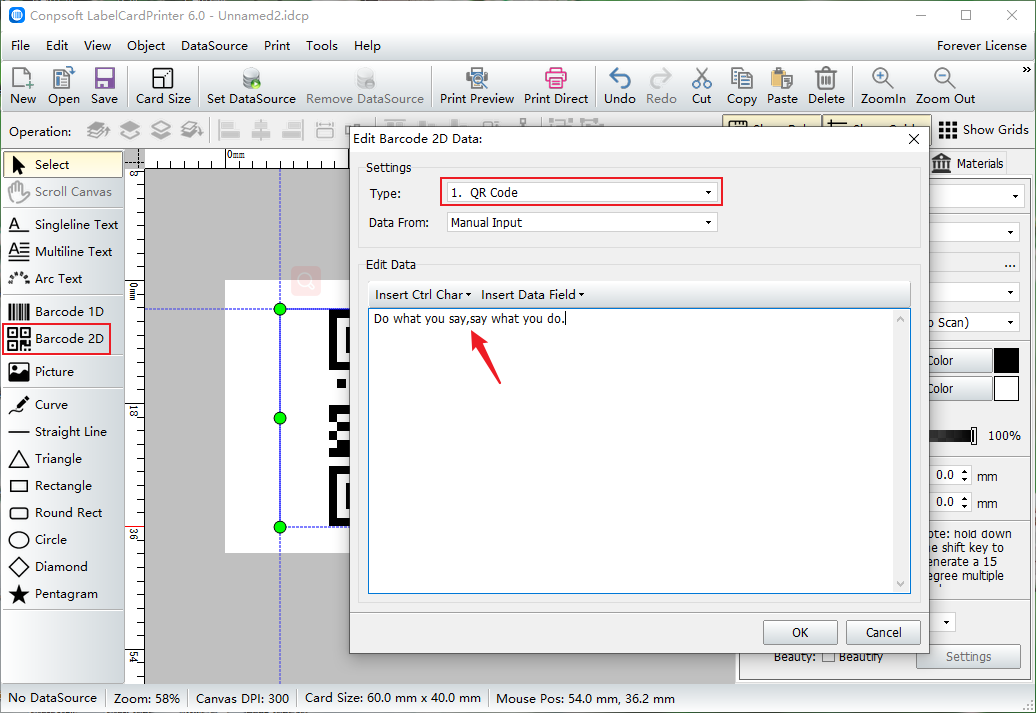
Task: Click the white color swatch
Action: coord(1006,389)
